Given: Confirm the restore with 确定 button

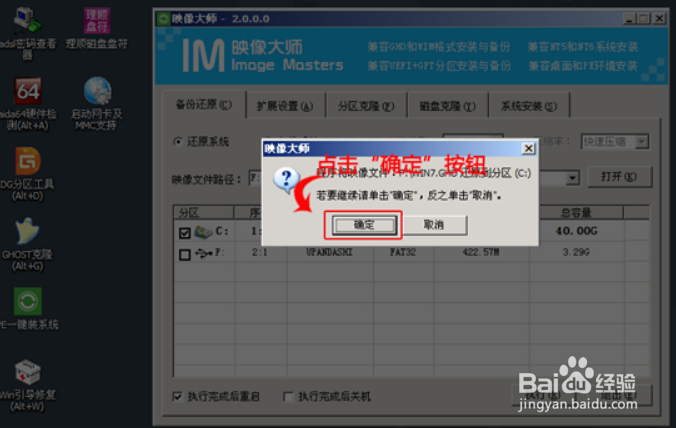Looking at the screenshot, I should [364, 225].
